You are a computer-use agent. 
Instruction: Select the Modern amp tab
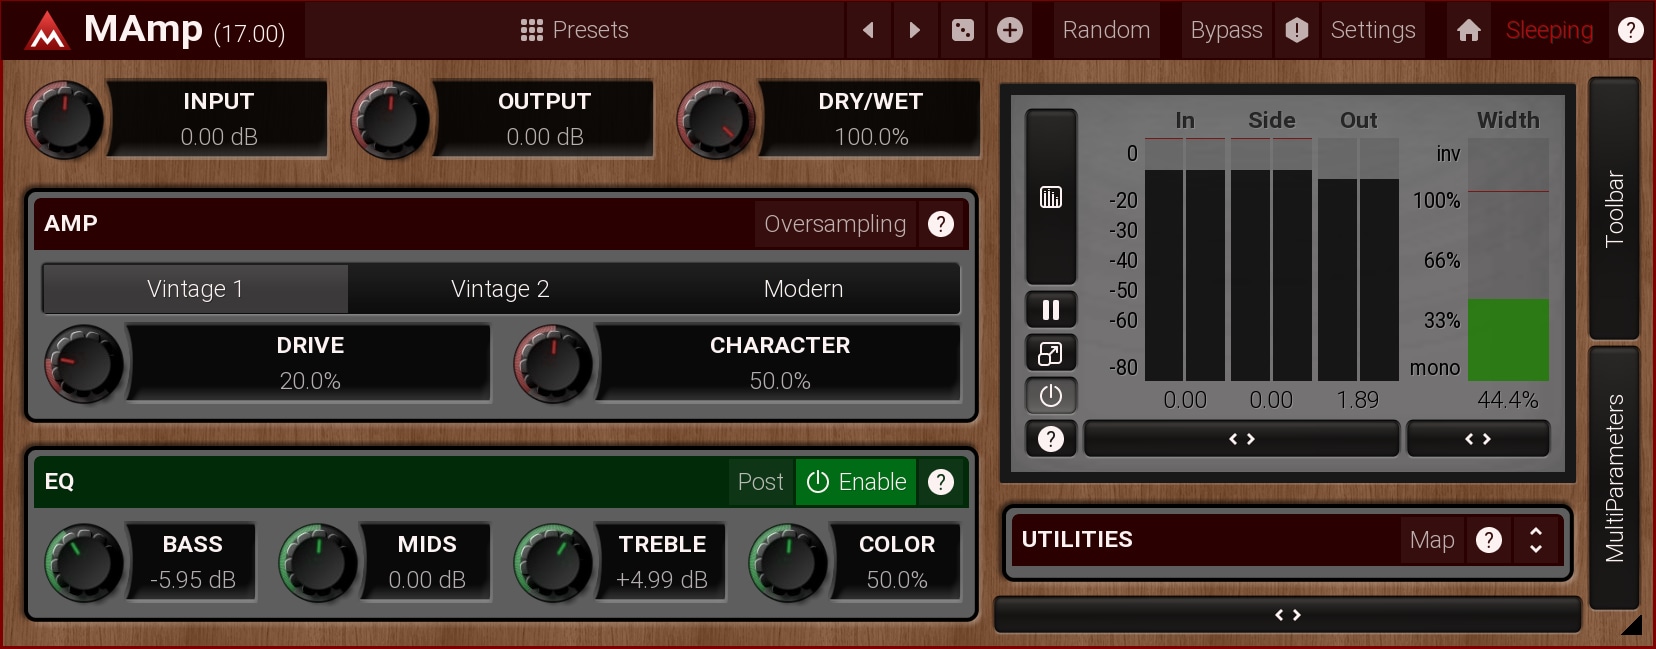point(803,289)
